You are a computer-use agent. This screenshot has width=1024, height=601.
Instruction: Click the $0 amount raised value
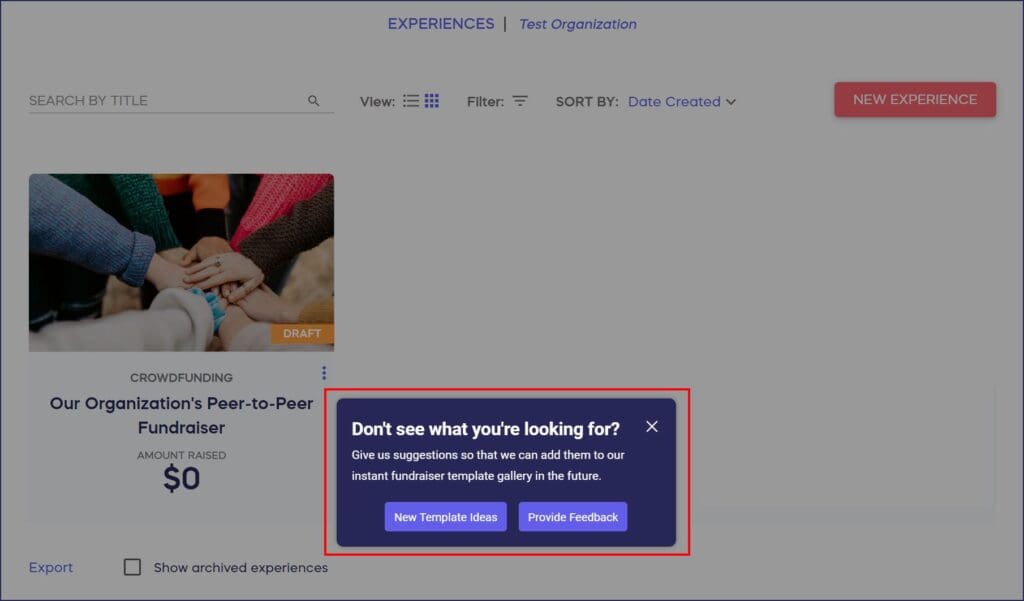coord(181,479)
